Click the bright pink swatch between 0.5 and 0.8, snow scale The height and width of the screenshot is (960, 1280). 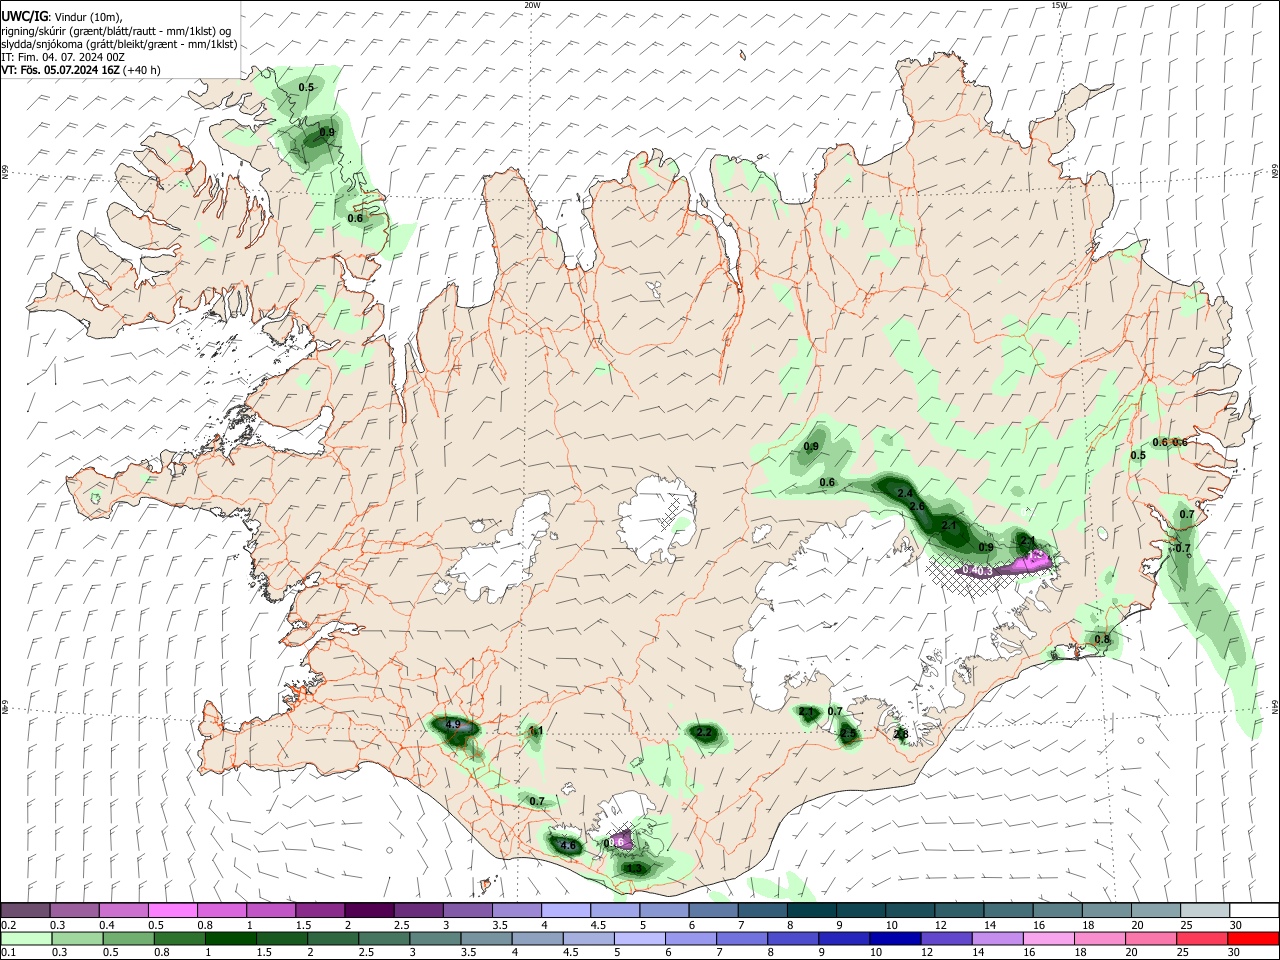(173, 911)
